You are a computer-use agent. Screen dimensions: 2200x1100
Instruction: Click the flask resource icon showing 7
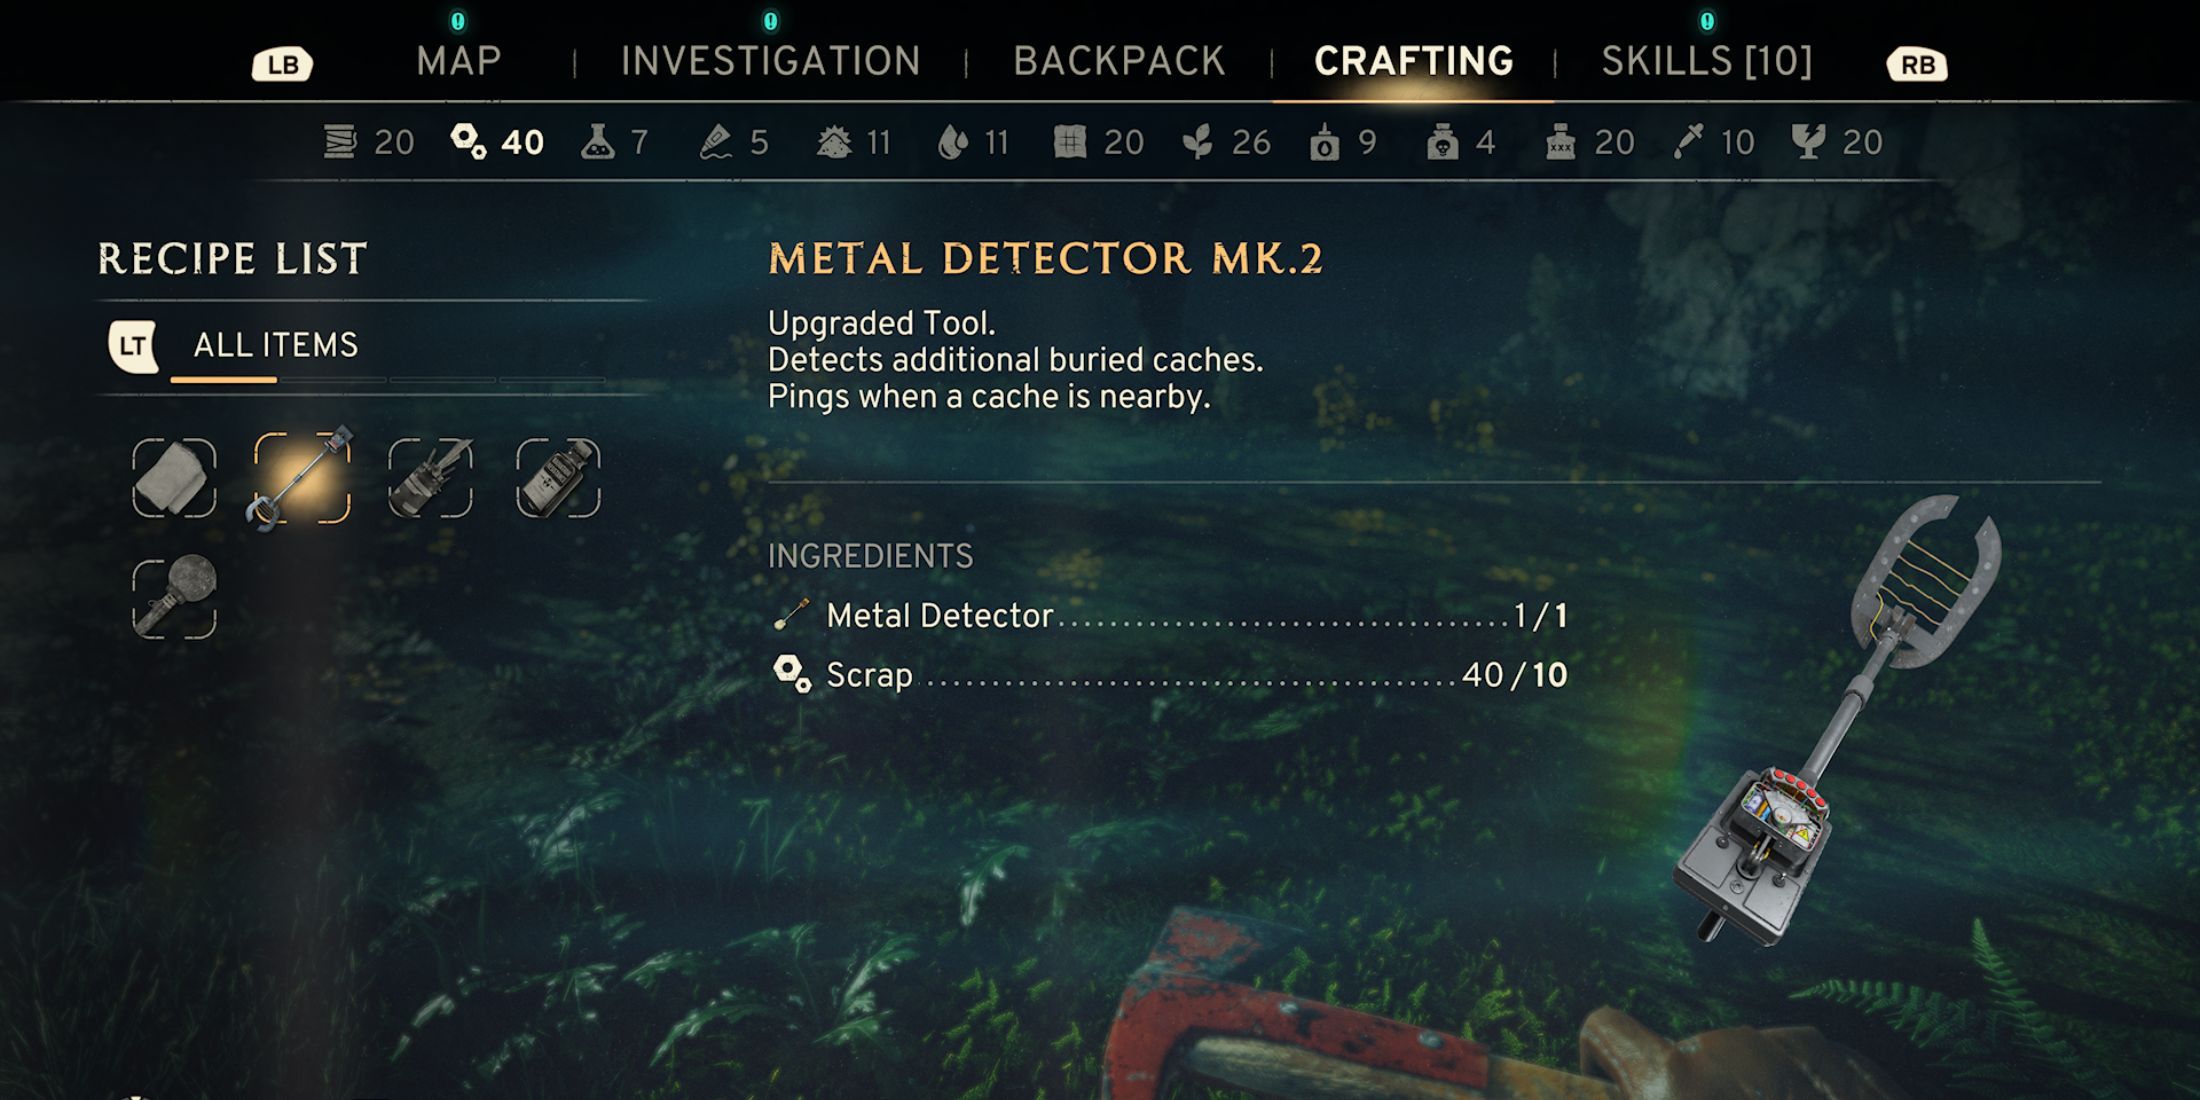click(x=597, y=142)
